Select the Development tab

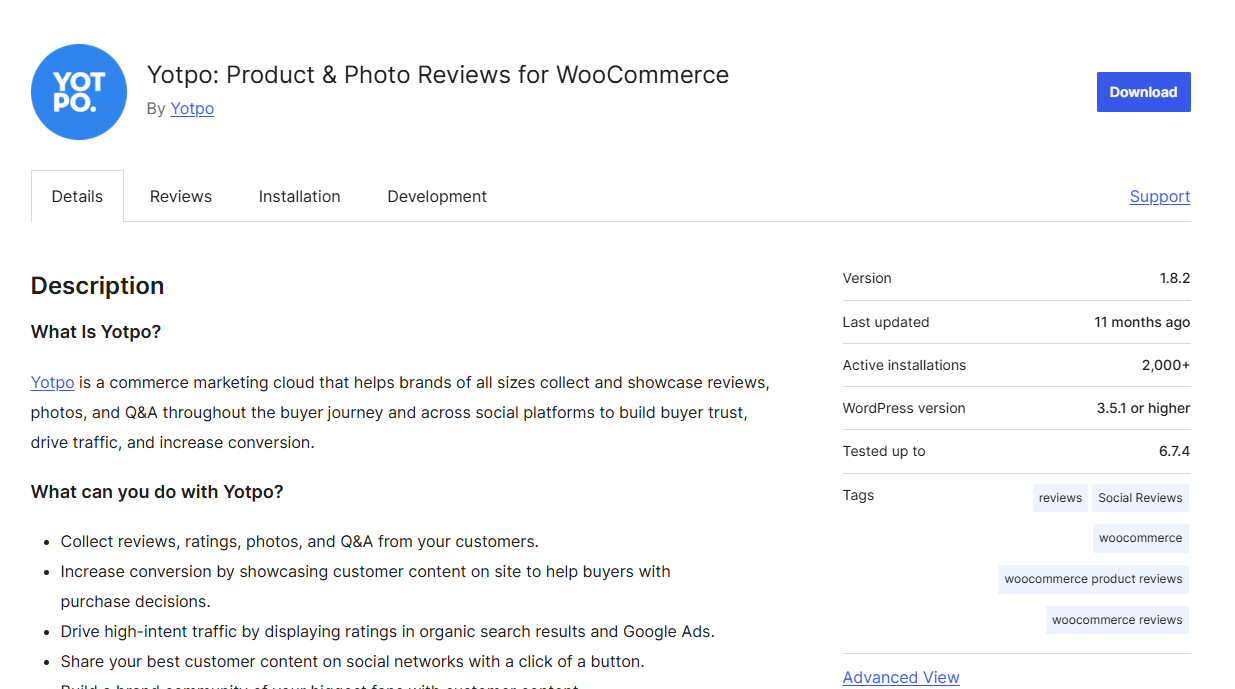coord(437,196)
